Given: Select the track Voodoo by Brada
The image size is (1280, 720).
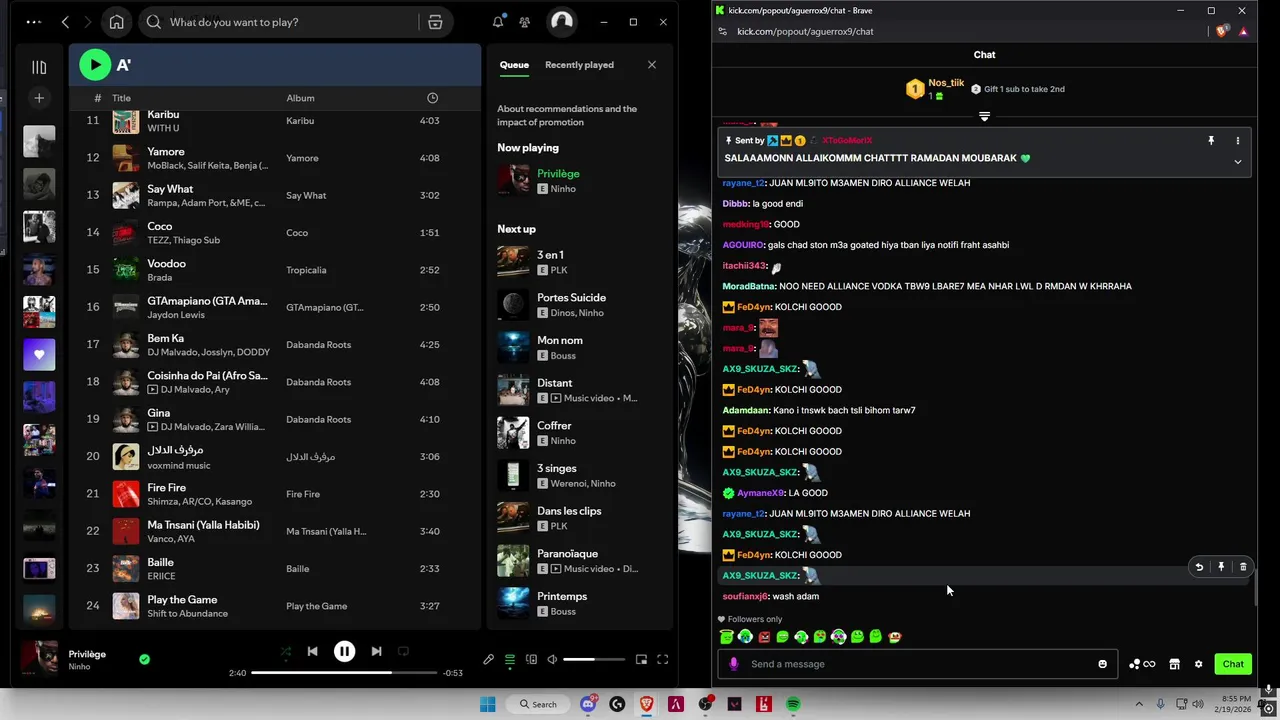Looking at the screenshot, I should point(275,270).
